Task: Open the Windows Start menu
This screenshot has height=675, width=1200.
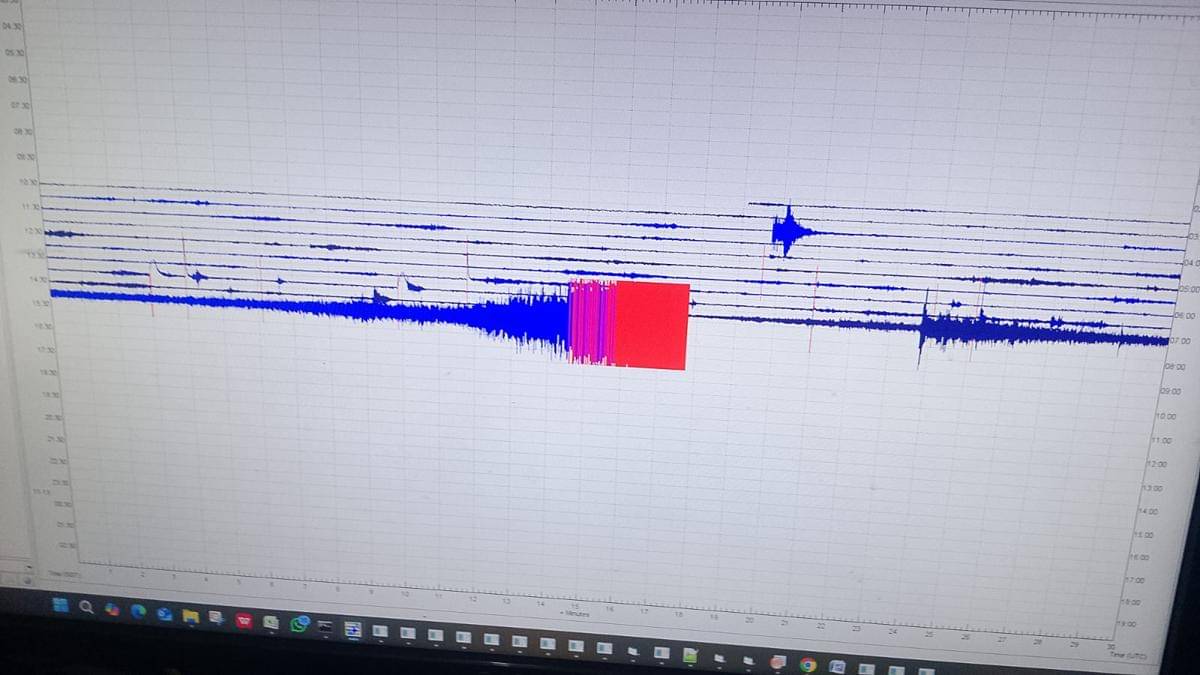Action: click(60, 604)
